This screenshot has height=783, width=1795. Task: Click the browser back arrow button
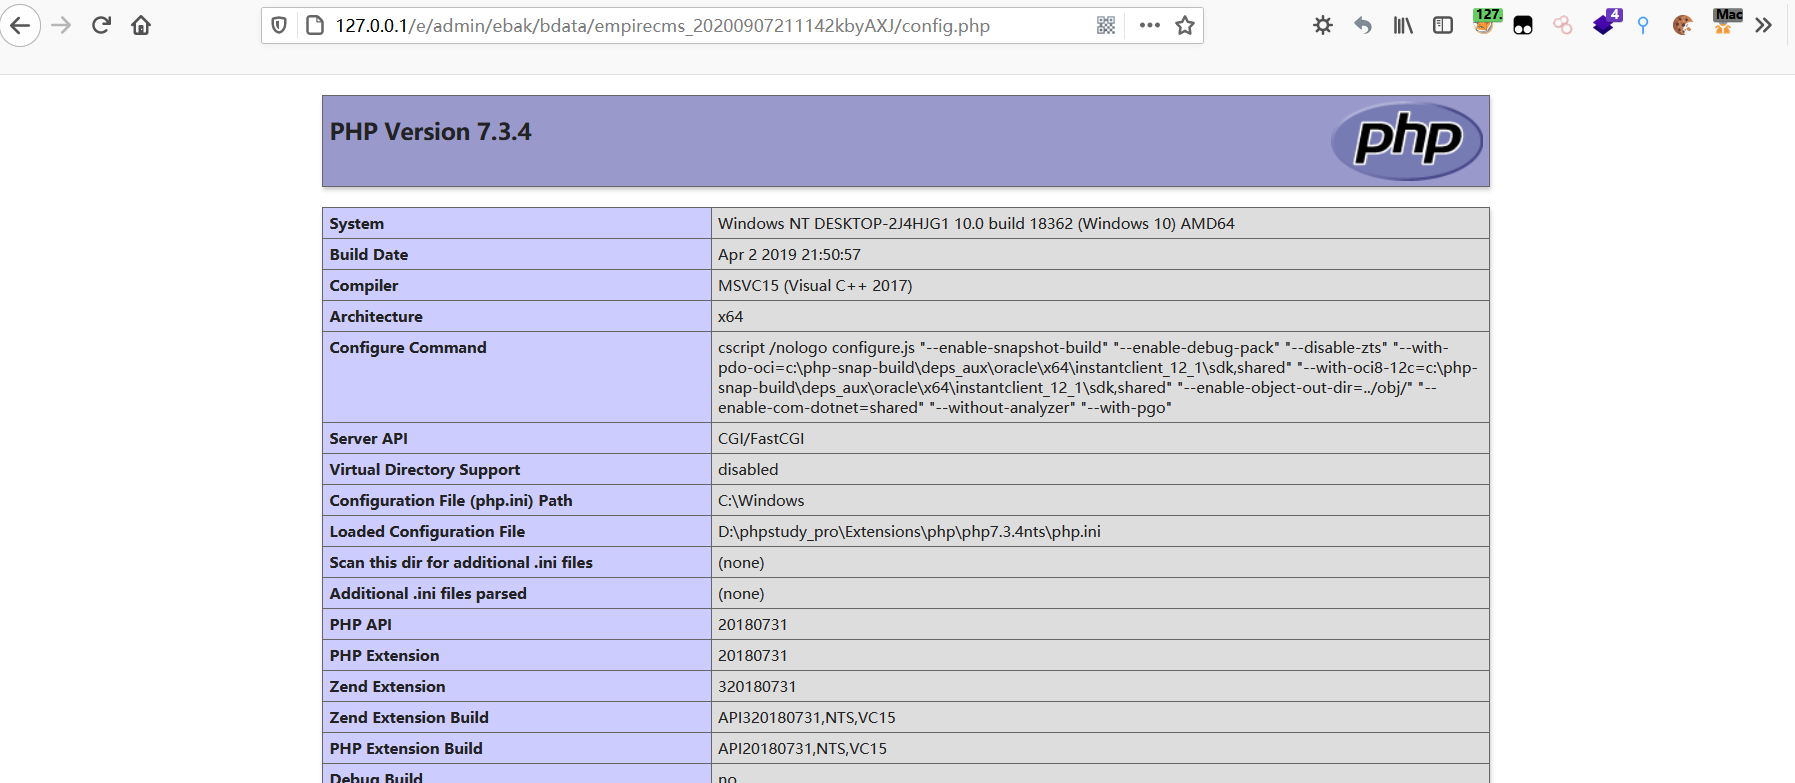pyautogui.click(x=20, y=25)
